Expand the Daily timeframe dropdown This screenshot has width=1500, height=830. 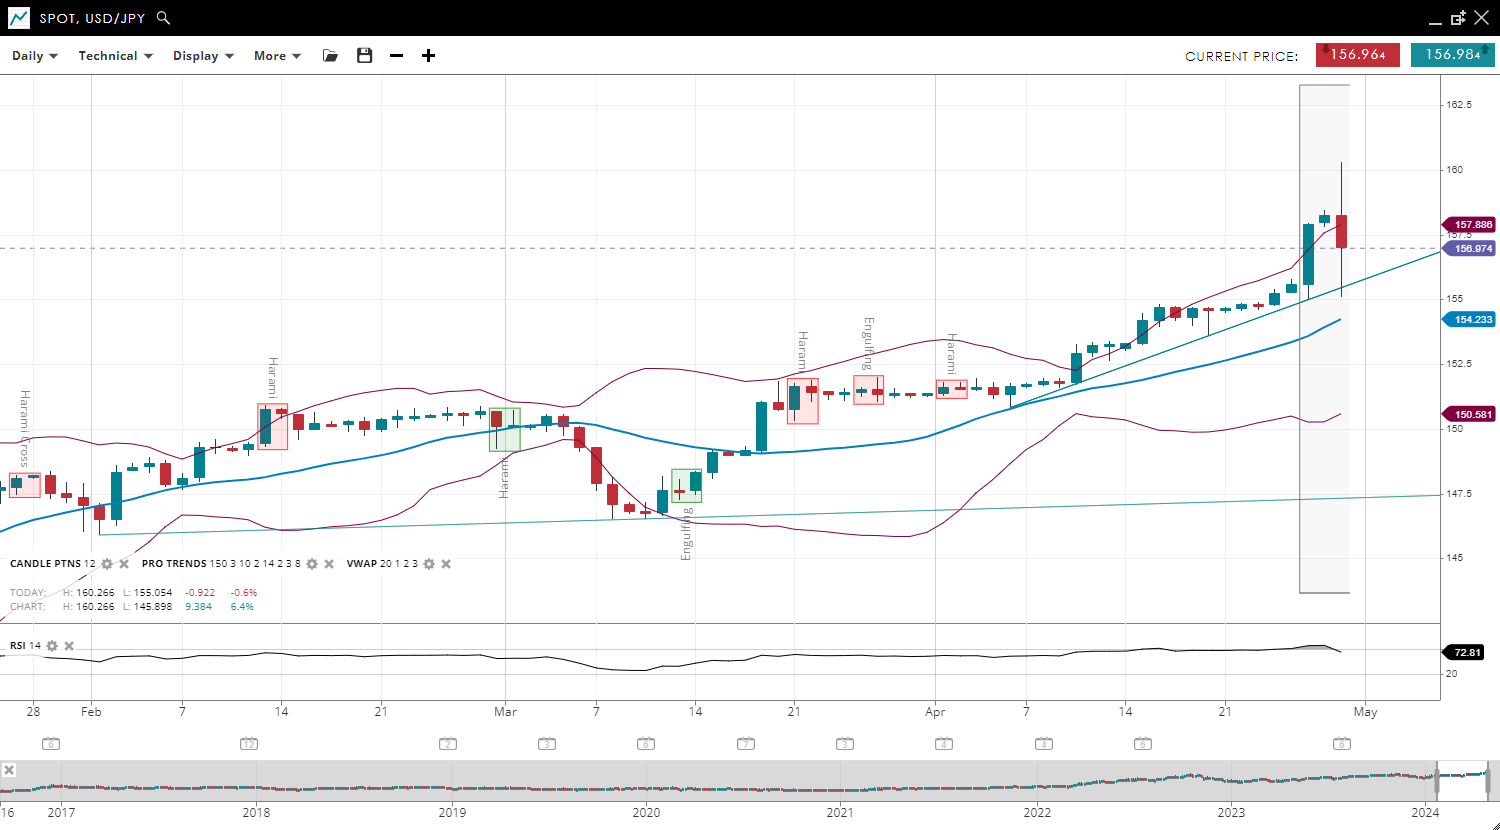pos(35,56)
